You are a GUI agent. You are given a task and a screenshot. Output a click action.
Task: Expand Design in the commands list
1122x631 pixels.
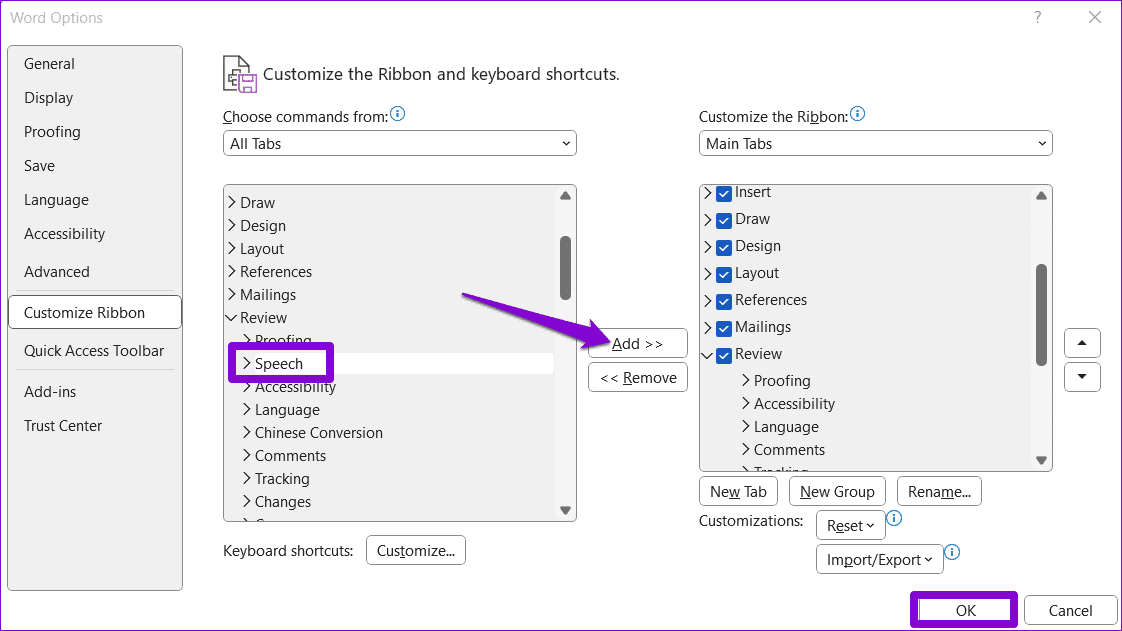(x=232, y=225)
